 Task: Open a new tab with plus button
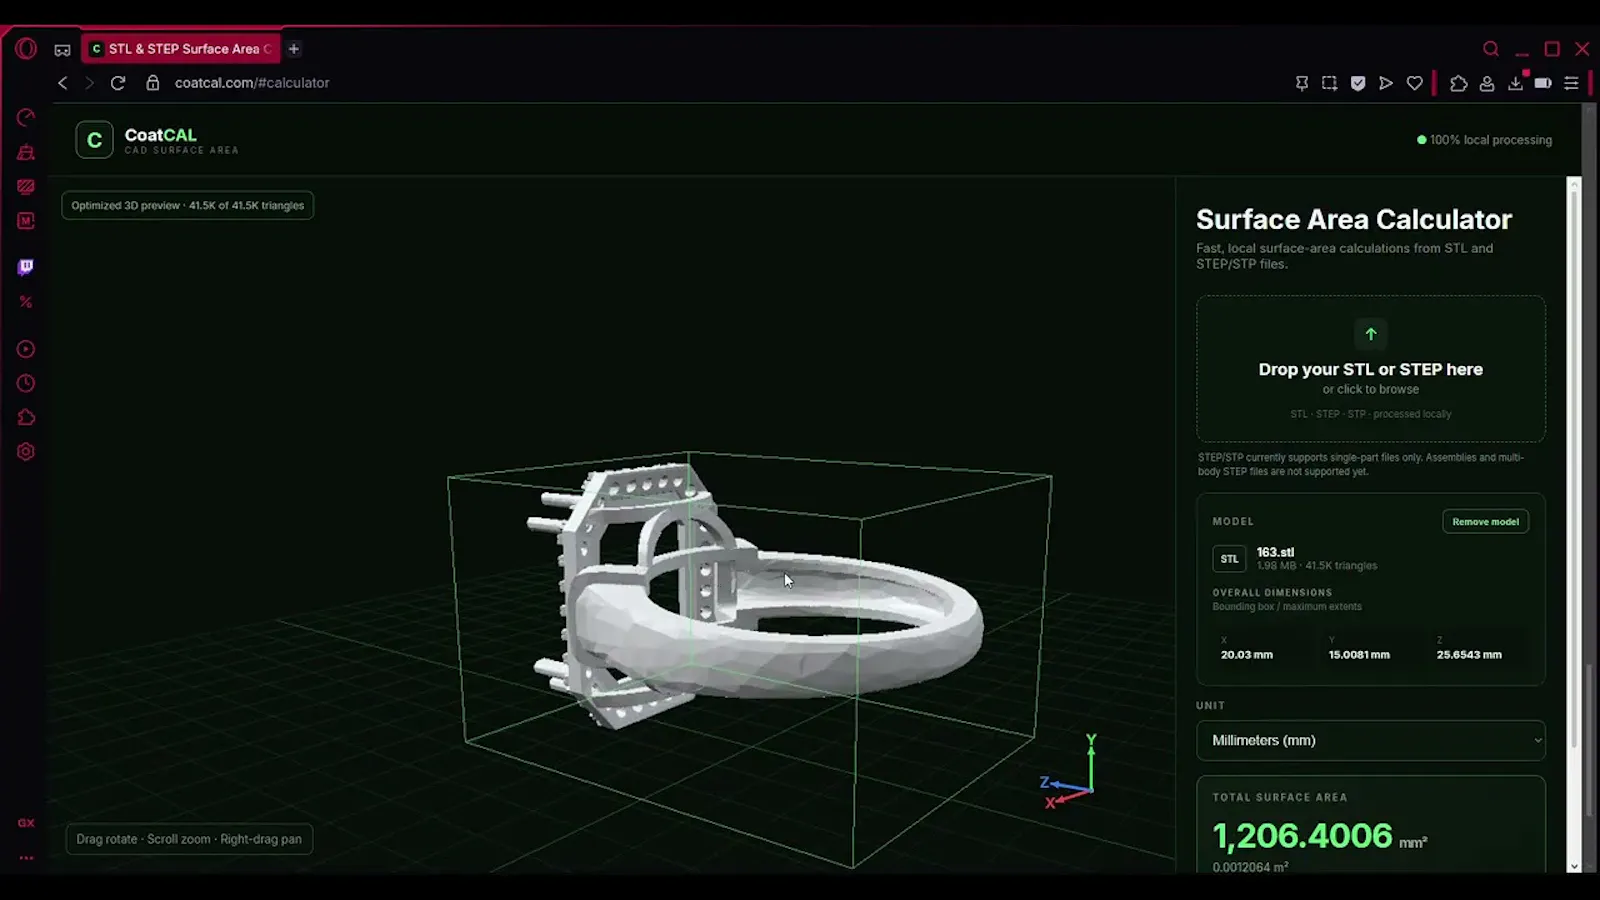click(x=294, y=48)
